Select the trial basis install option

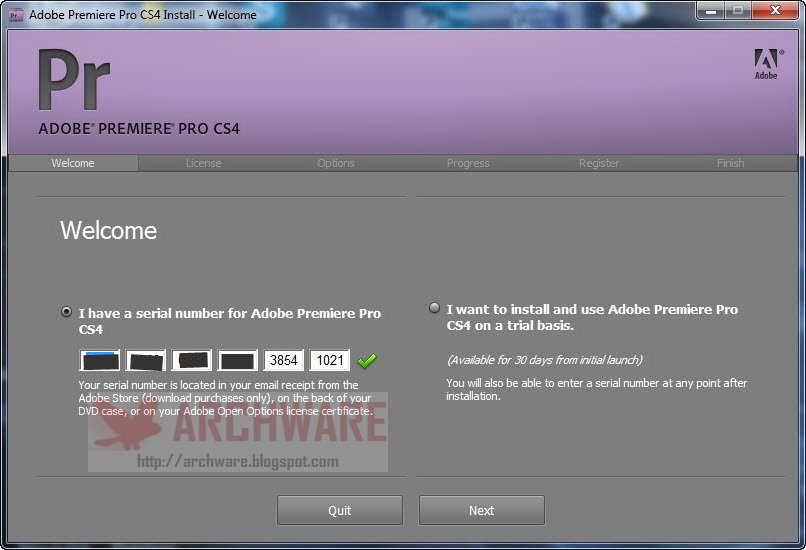tap(434, 308)
